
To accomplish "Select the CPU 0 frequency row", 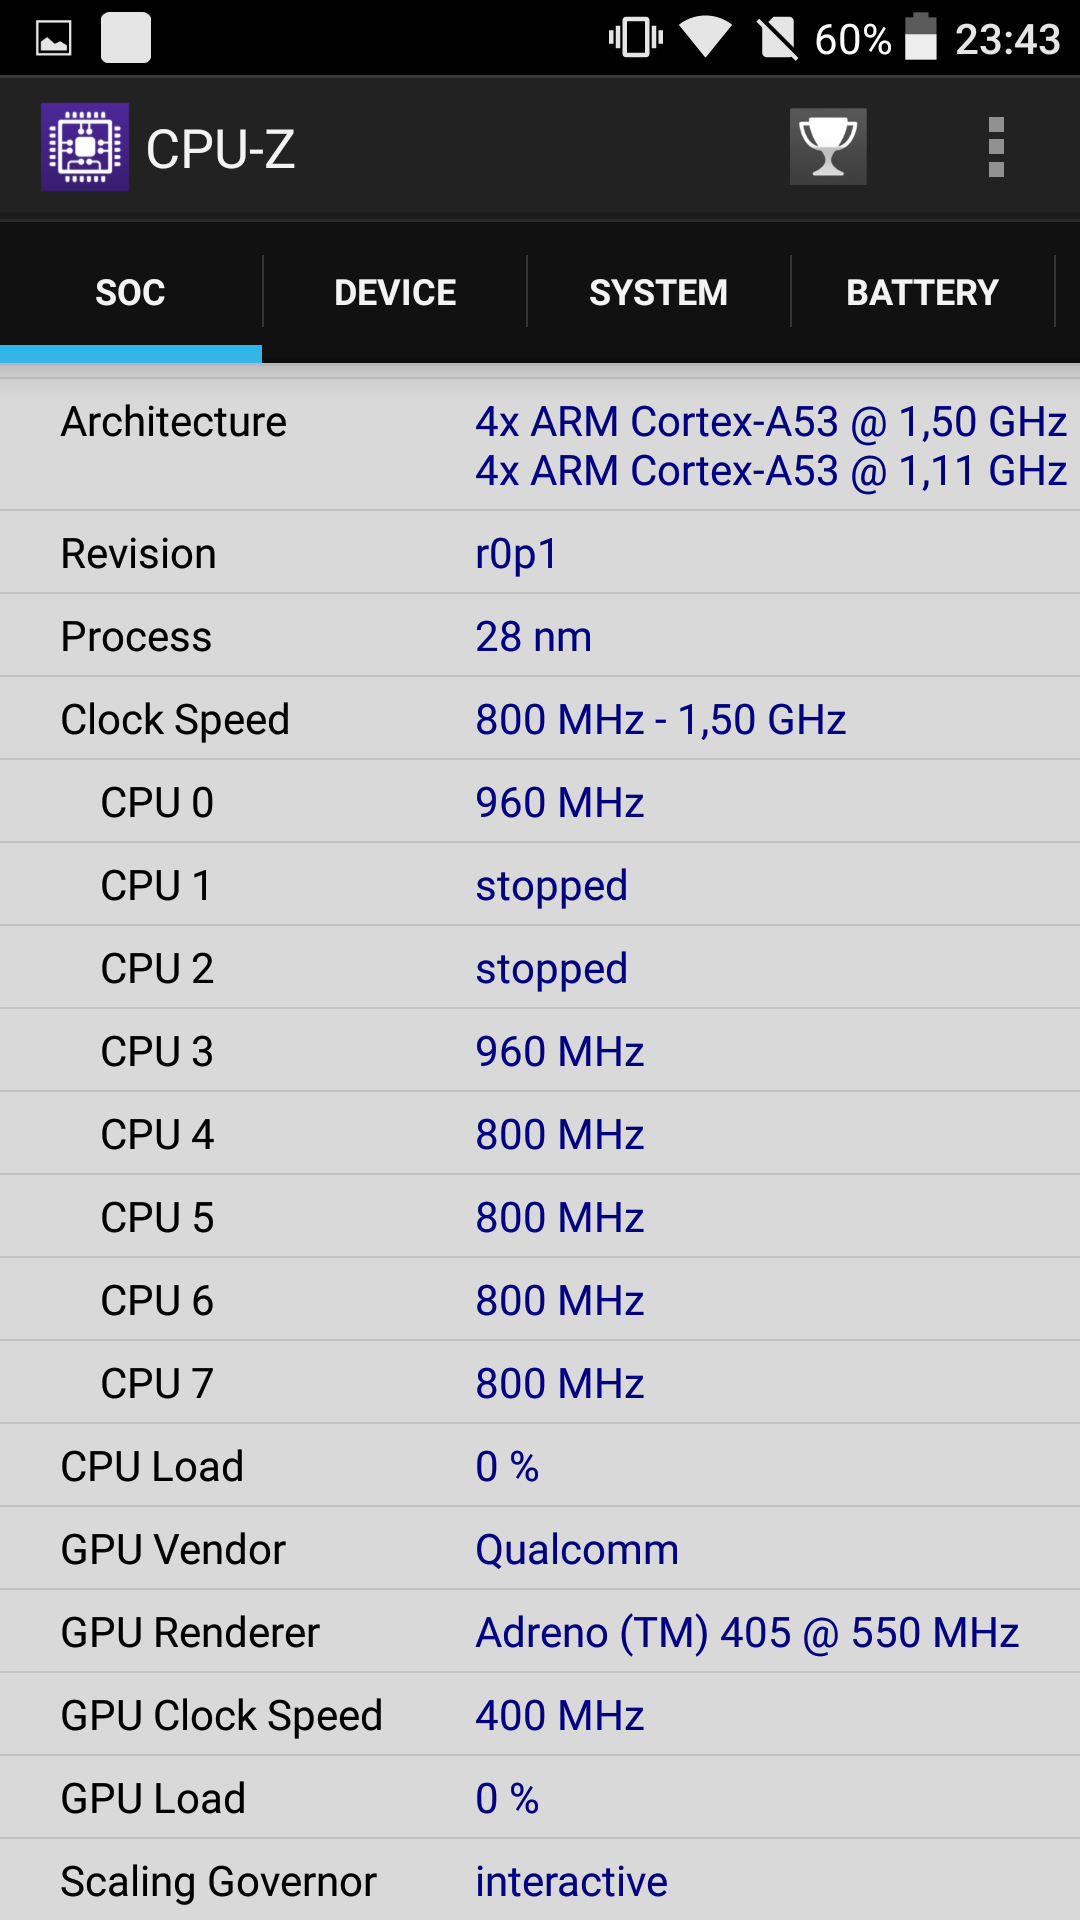I will click(x=540, y=802).
